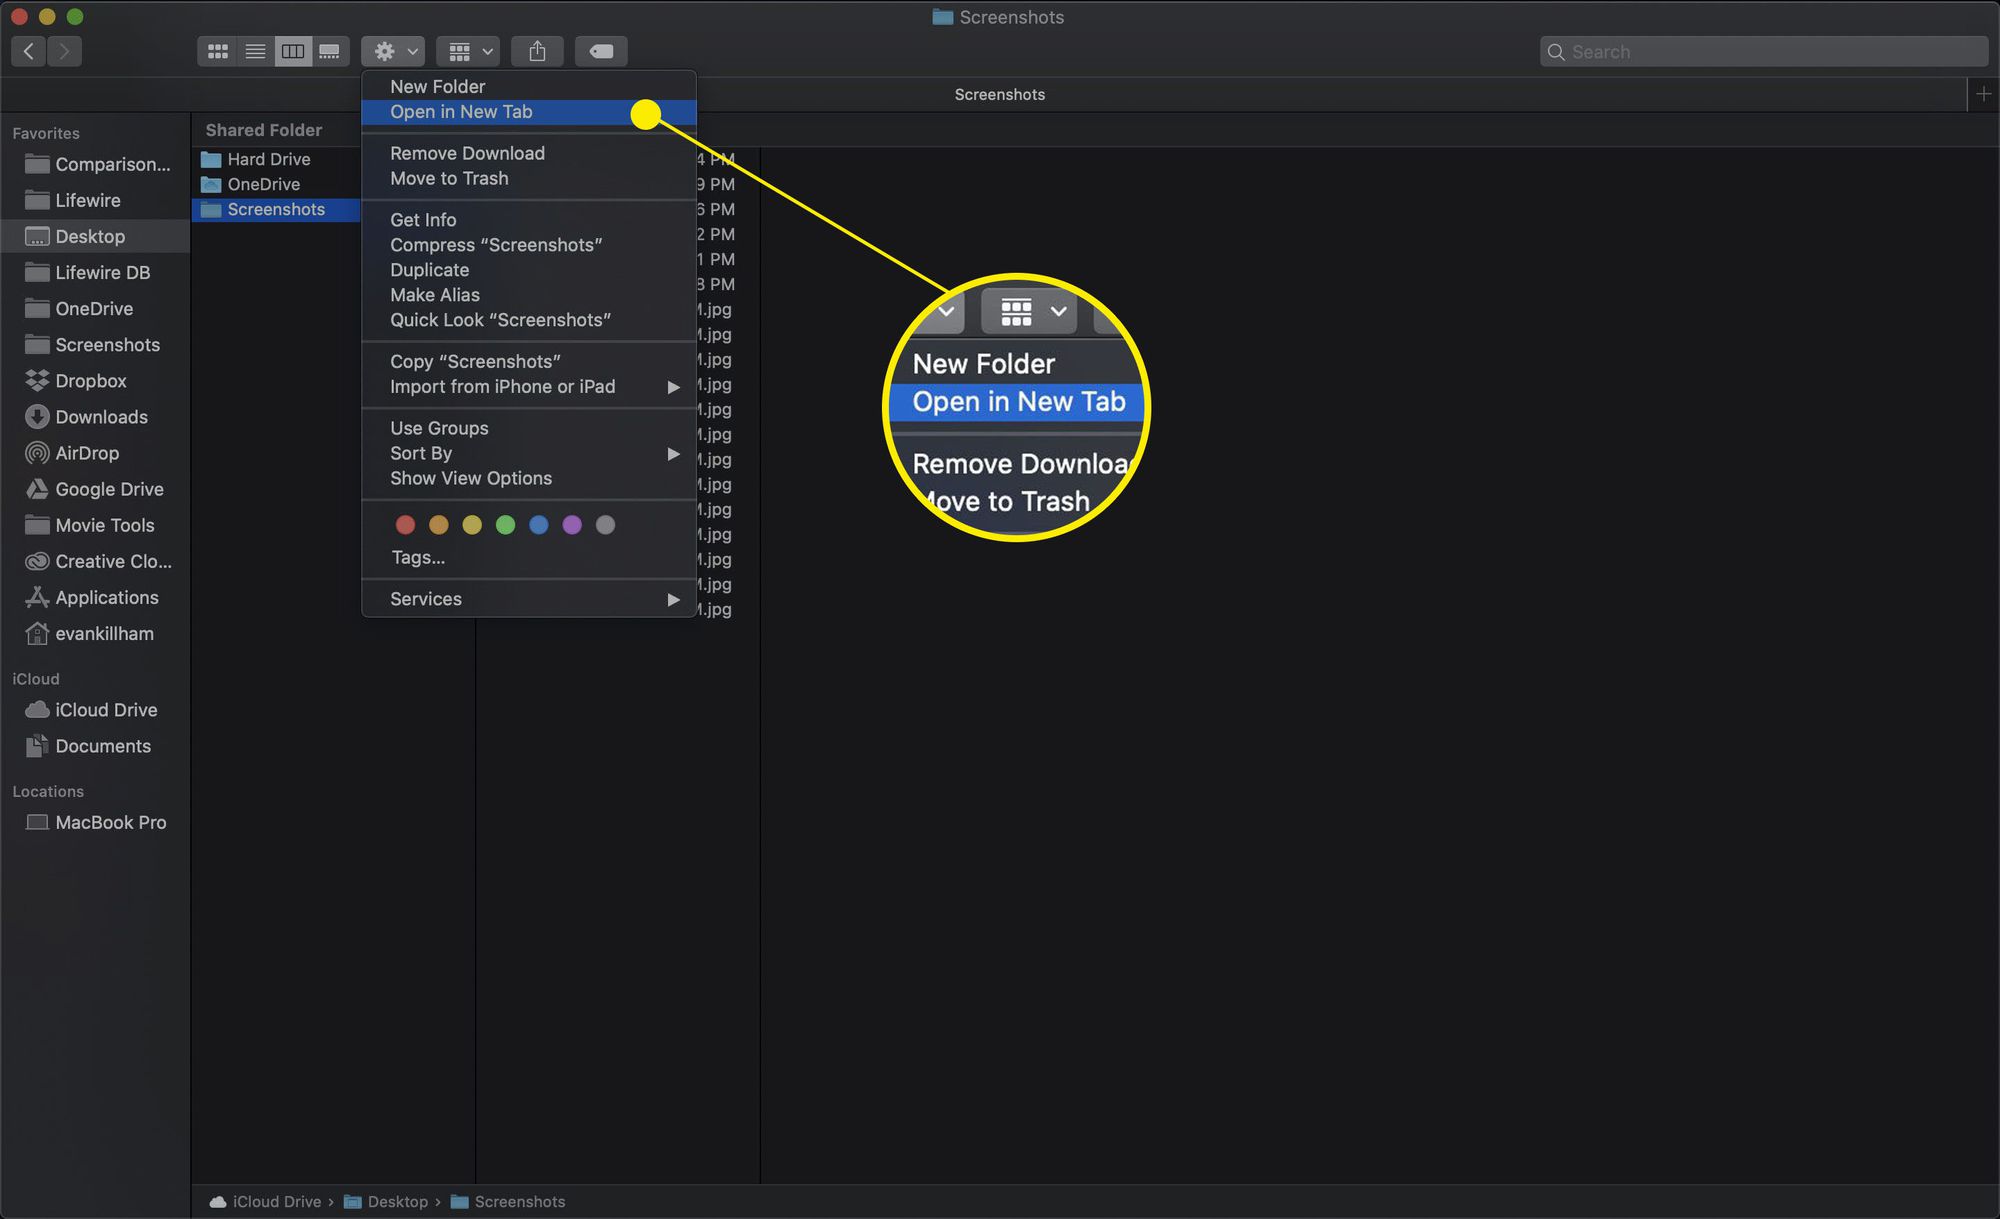Image resolution: width=2000 pixels, height=1219 pixels.
Task: Click 'New Folder' in the context menu
Action: pos(436,86)
